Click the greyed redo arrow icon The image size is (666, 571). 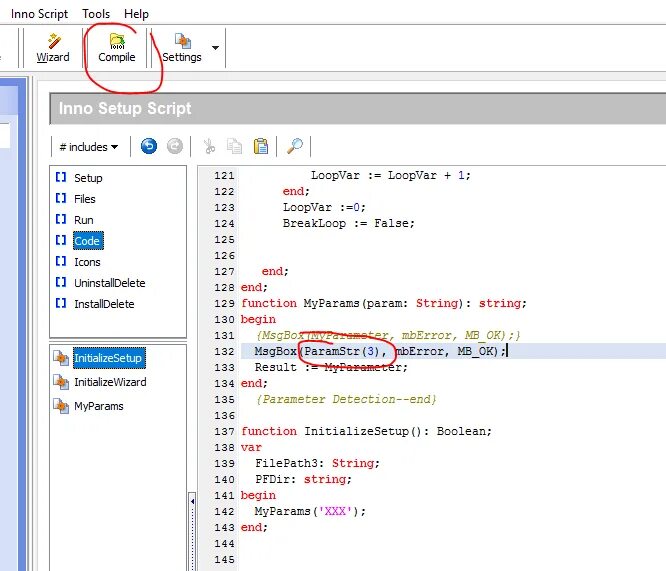pyautogui.click(x=175, y=146)
